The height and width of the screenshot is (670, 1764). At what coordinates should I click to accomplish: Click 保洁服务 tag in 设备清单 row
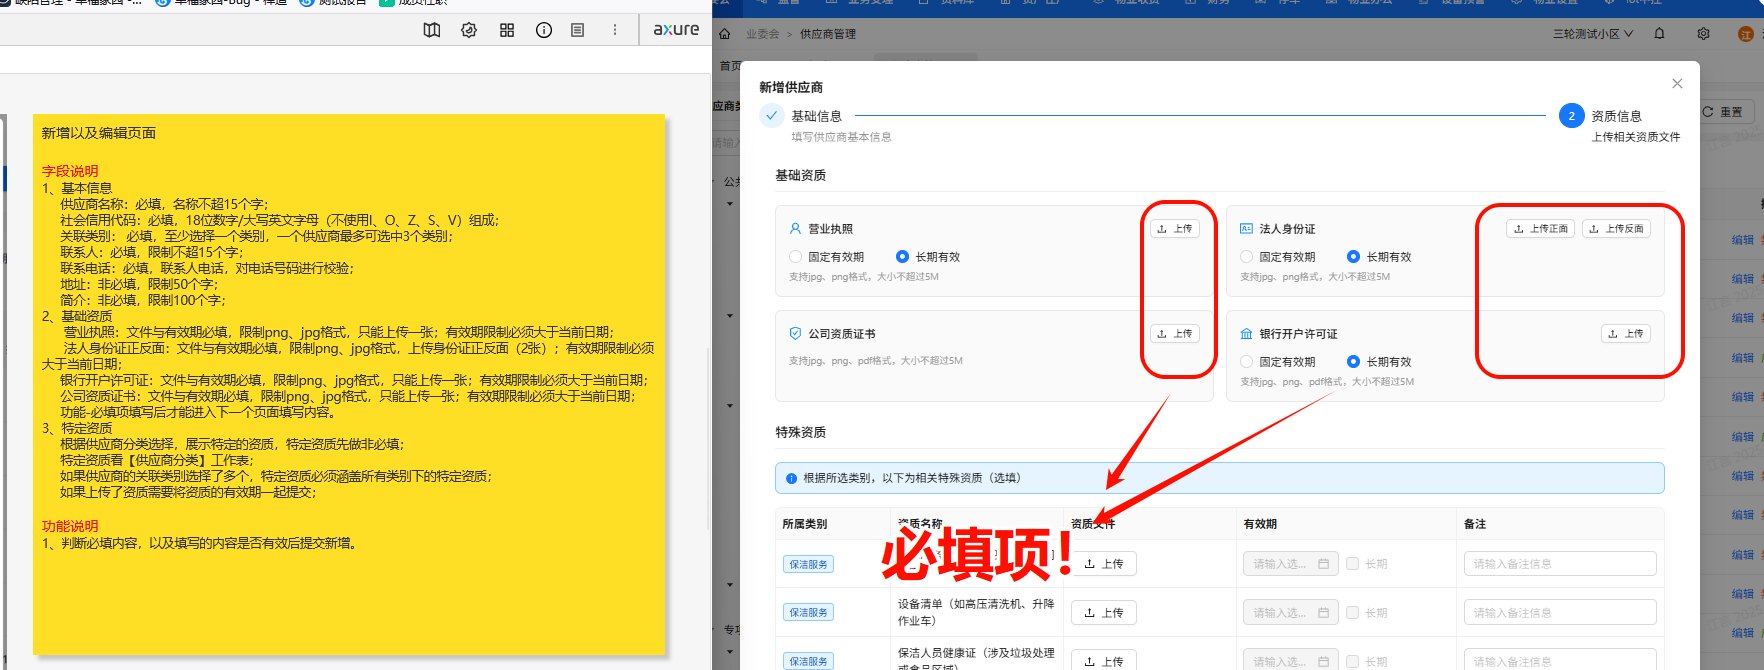pos(808,613)
